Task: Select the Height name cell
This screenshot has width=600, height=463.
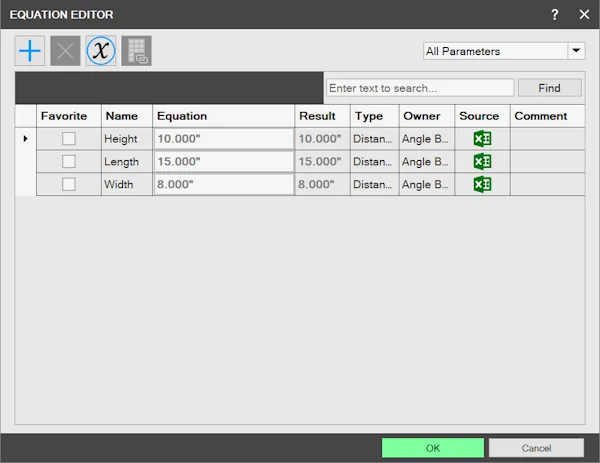Action: click(x=127, y=139)
